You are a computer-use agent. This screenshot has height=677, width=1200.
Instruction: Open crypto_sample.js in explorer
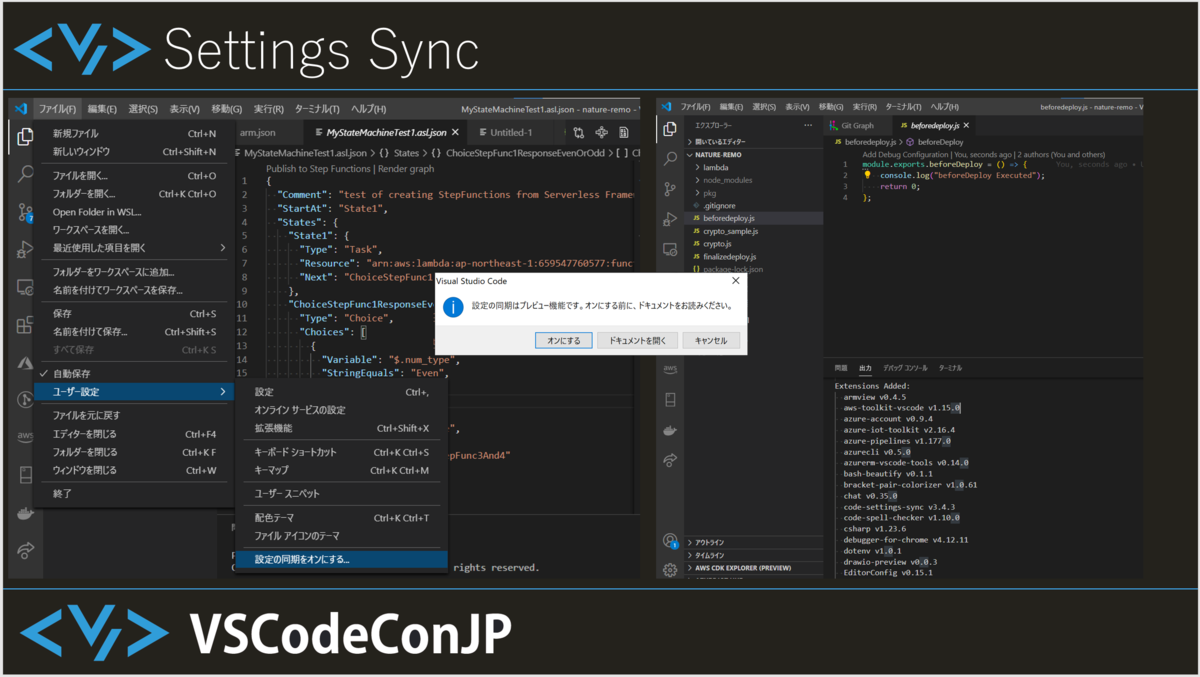[x=753, y=230]
